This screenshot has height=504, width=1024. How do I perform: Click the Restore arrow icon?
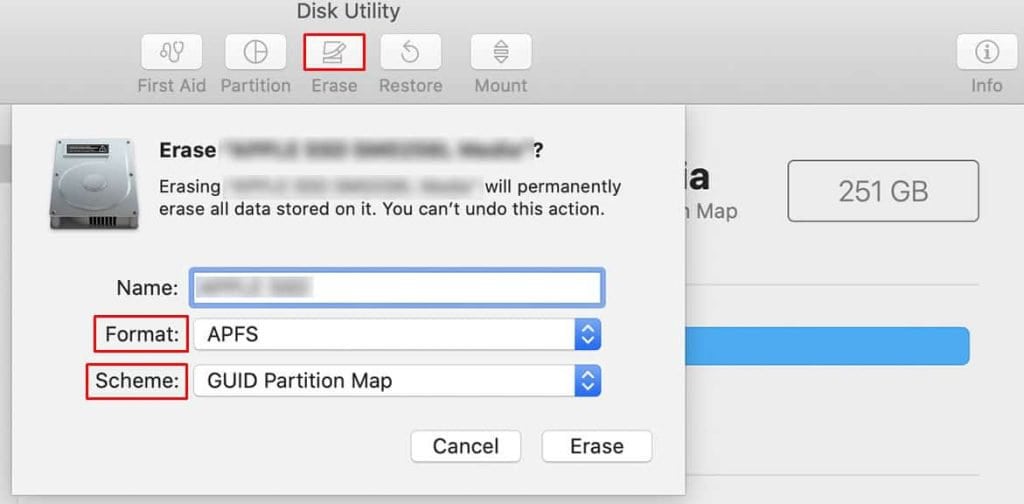coord(411,52)
